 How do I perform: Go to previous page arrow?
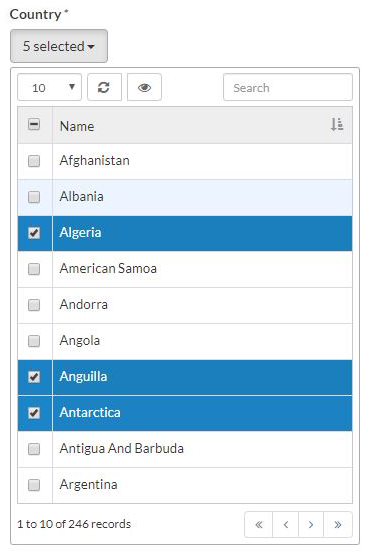(x=285, y=524)
